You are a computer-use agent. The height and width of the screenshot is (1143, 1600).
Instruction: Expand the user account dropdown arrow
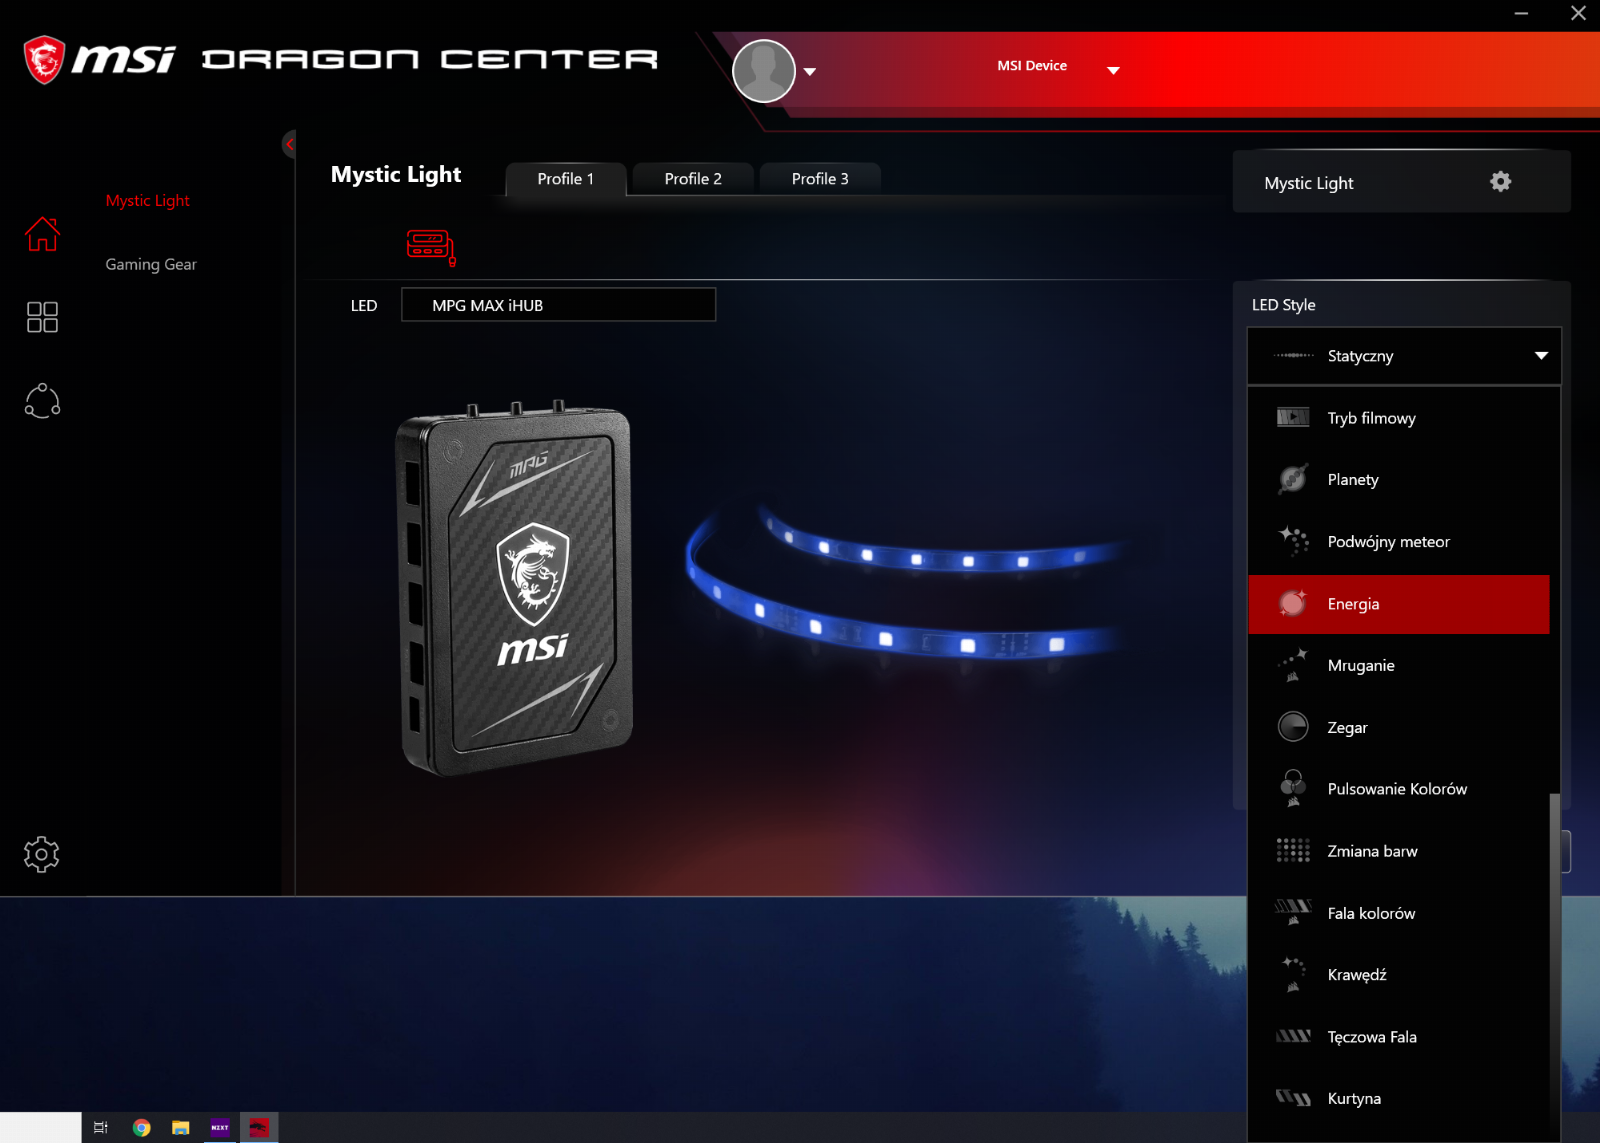coord(810,72)
